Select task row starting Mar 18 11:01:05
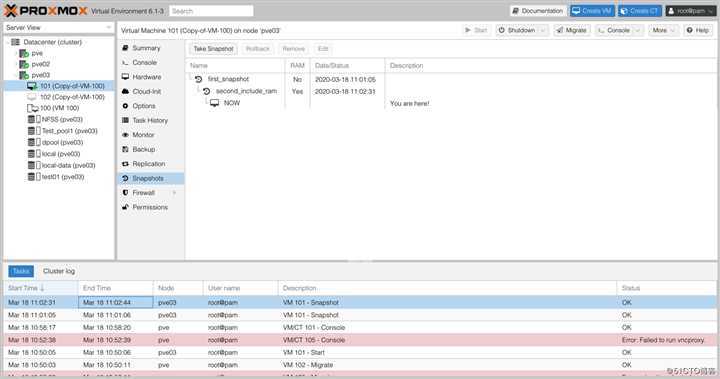Screen dimensions: 720x379 pos(360,315)
